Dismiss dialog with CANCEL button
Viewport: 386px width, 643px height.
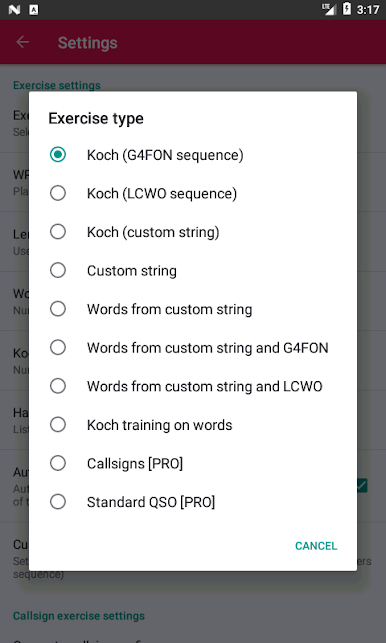coord(316,546)
